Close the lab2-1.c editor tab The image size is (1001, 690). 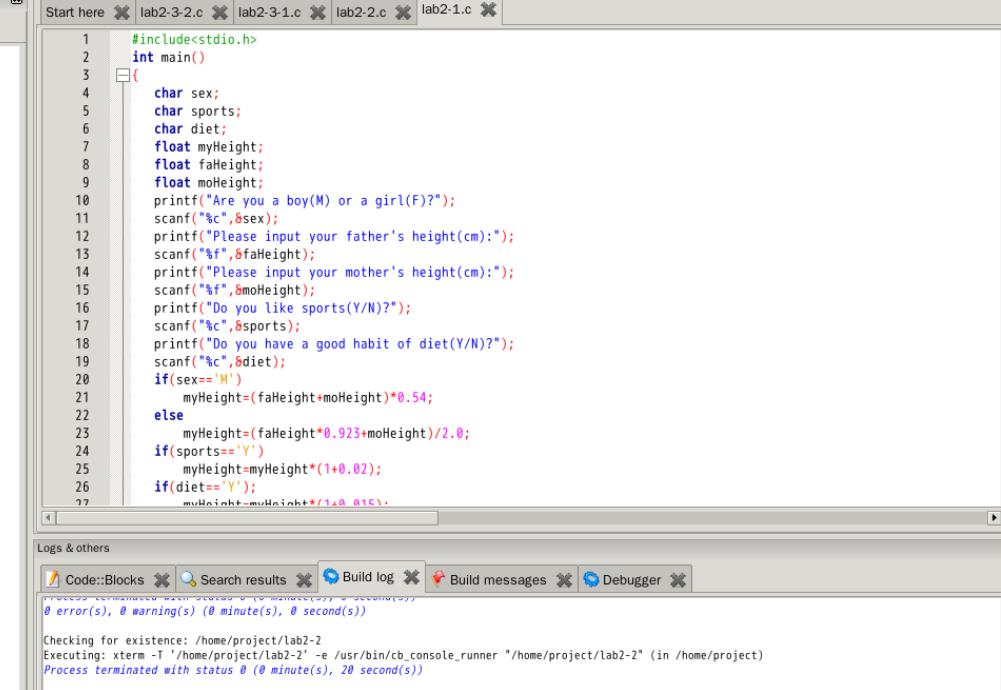(x=488, y=10)
